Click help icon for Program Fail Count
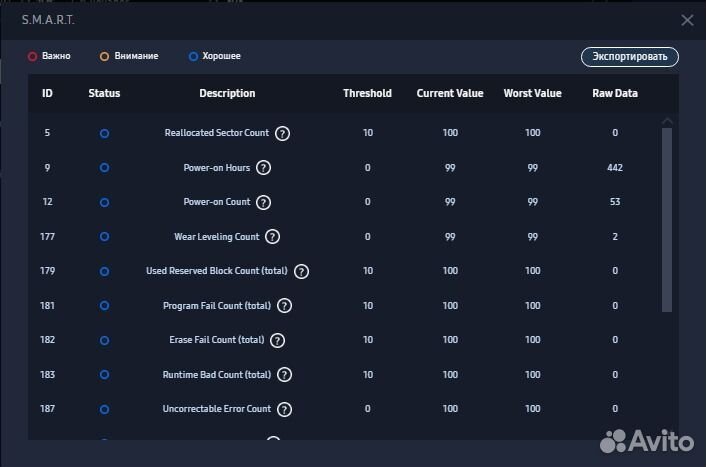This screenshot has height=467, width=706. tap(285, 306)
